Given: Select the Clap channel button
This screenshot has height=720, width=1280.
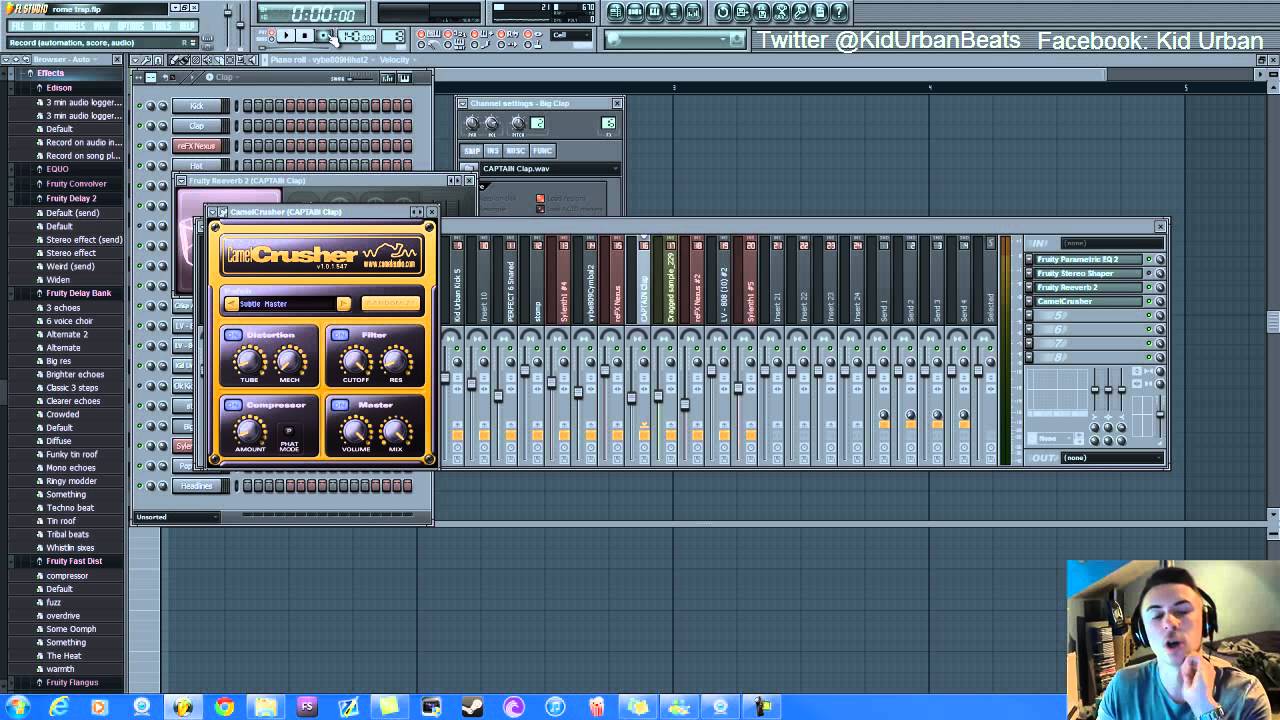Looking at the screenshot, I should coord(196,126).
